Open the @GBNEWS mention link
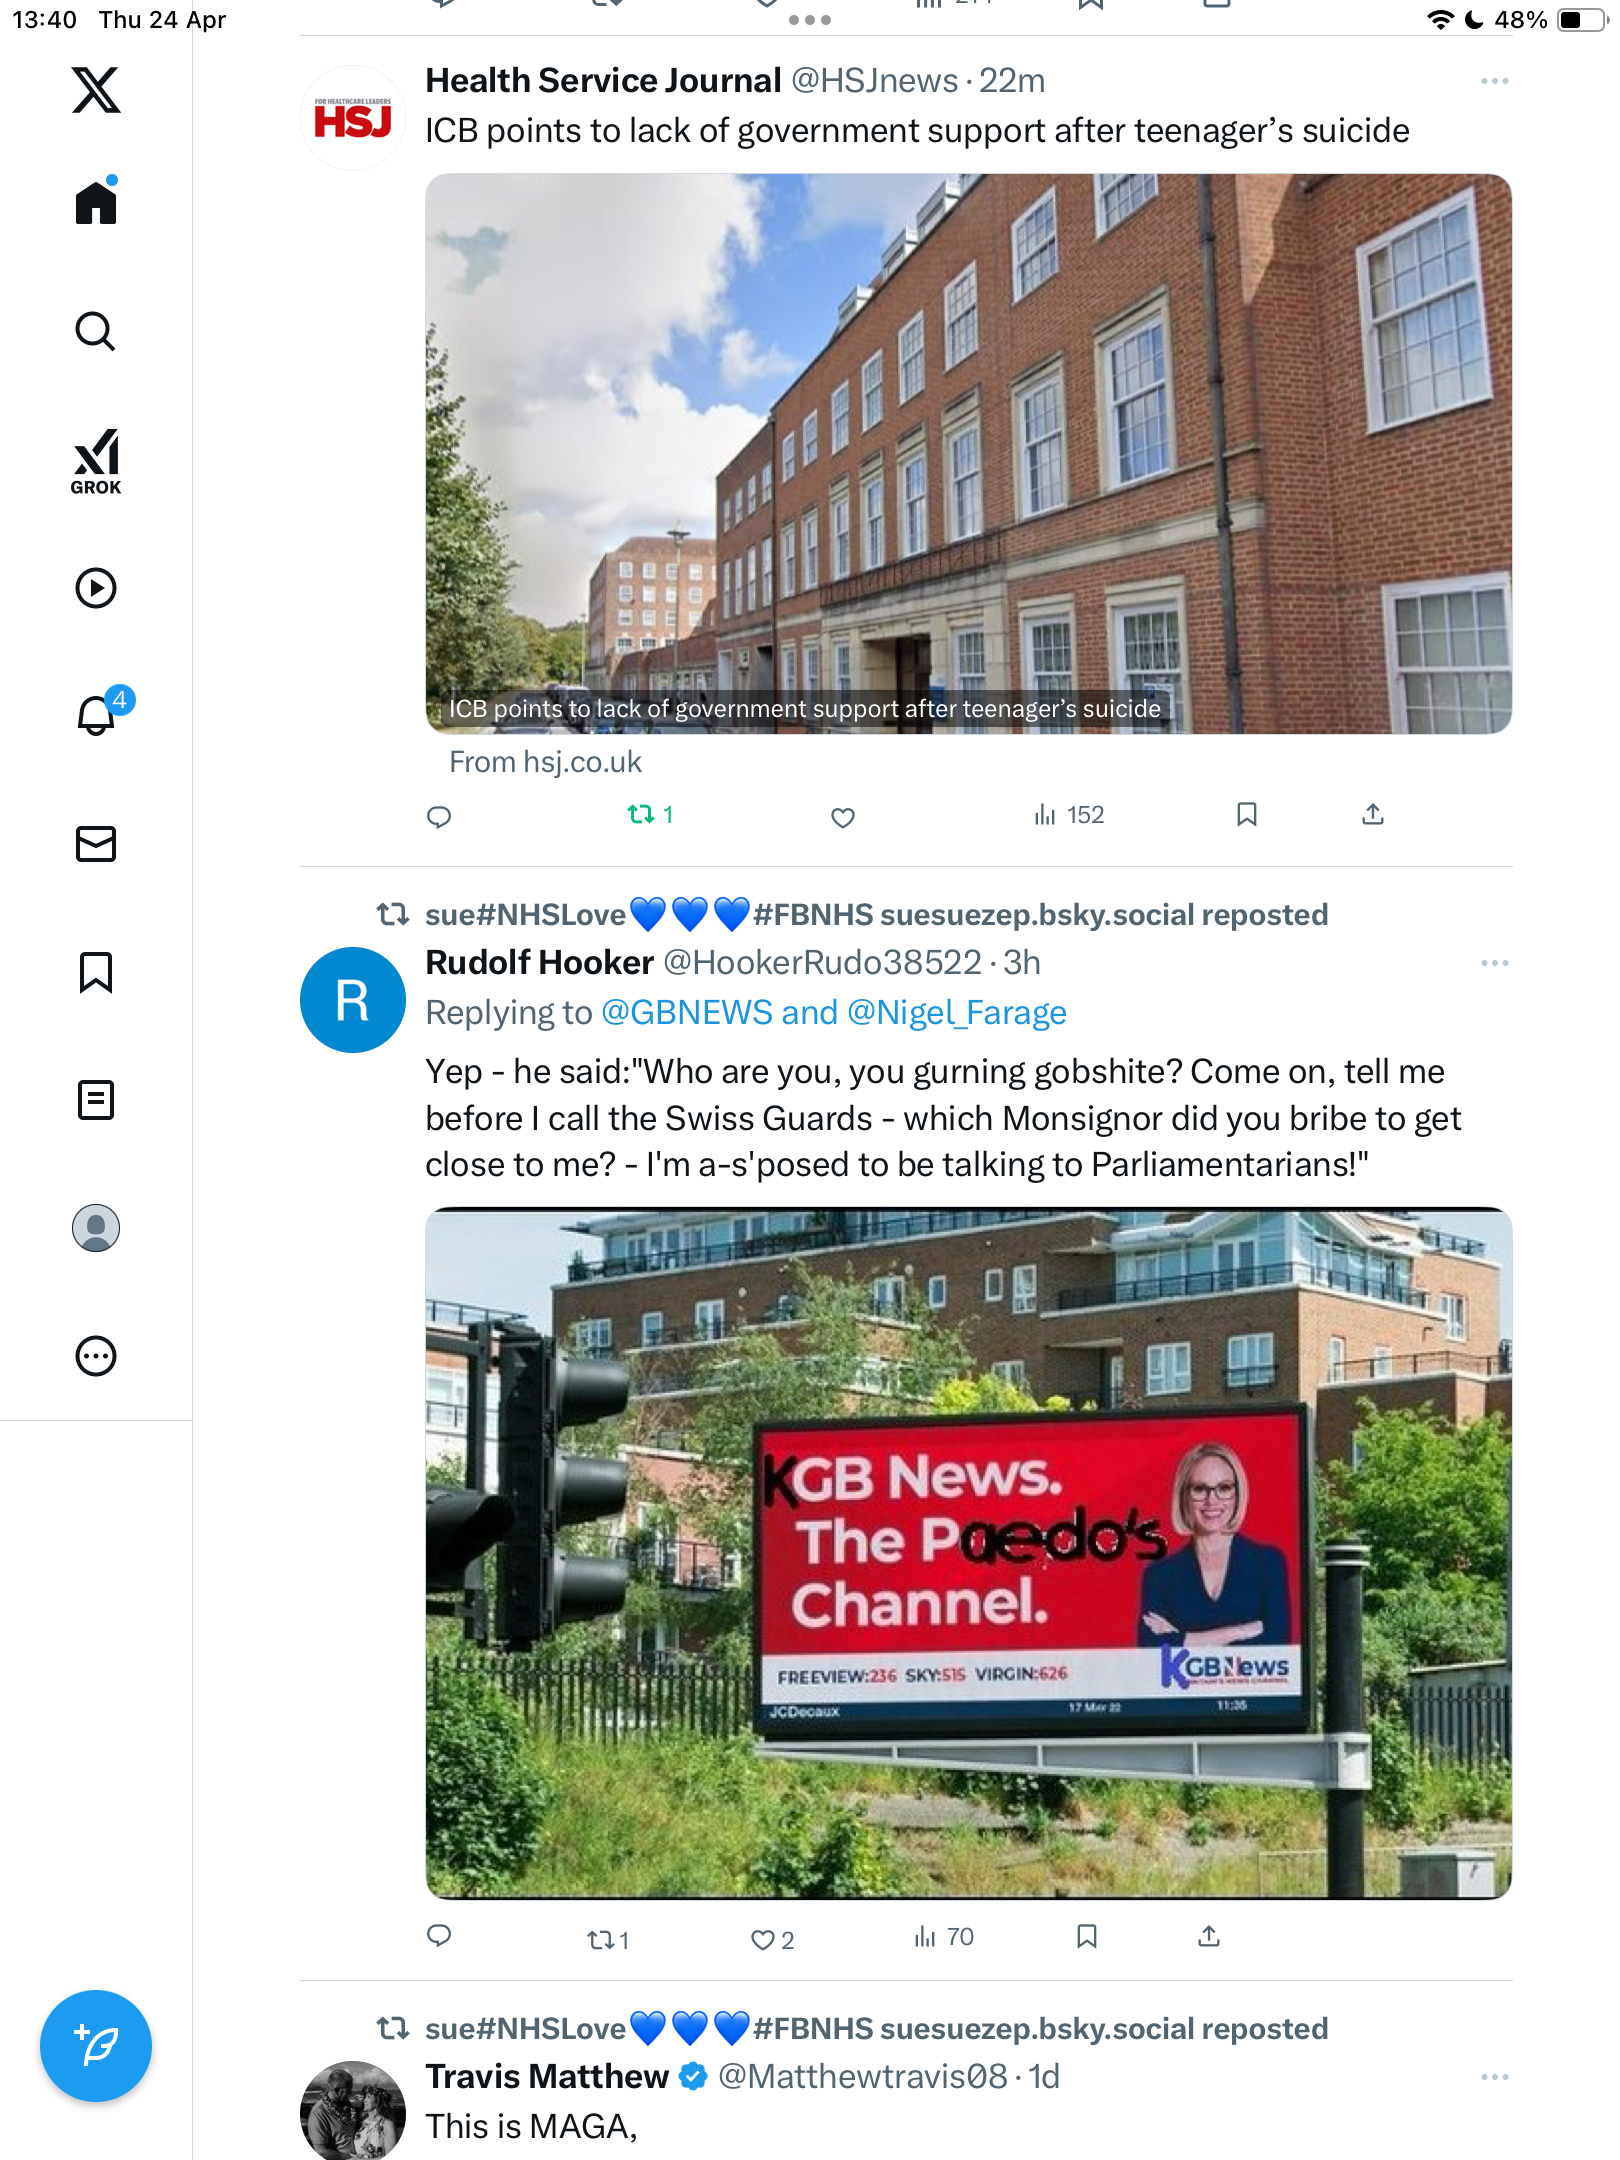Viewport: 1620px width, 2160px height. pos(687,1013)
